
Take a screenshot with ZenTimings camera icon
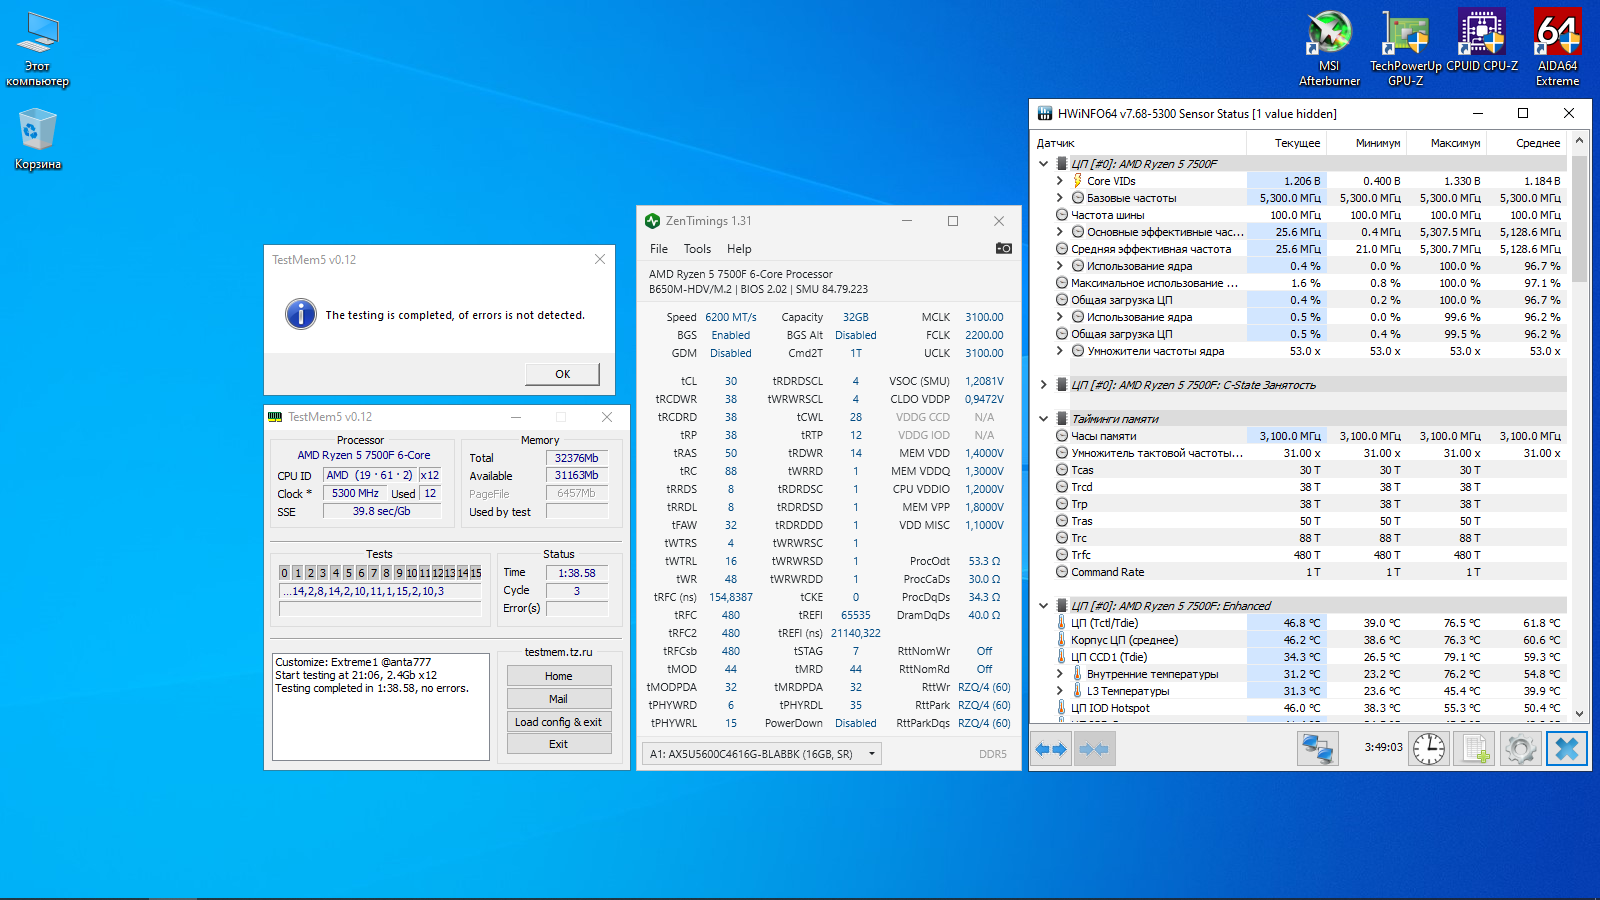(1004, 248)
